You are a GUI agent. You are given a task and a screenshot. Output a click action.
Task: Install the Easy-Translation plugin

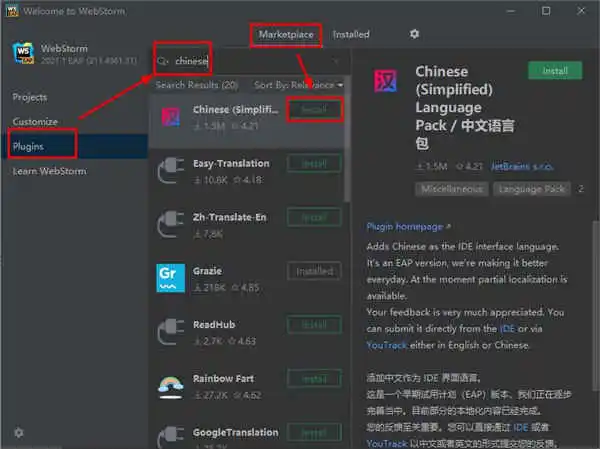314,163
